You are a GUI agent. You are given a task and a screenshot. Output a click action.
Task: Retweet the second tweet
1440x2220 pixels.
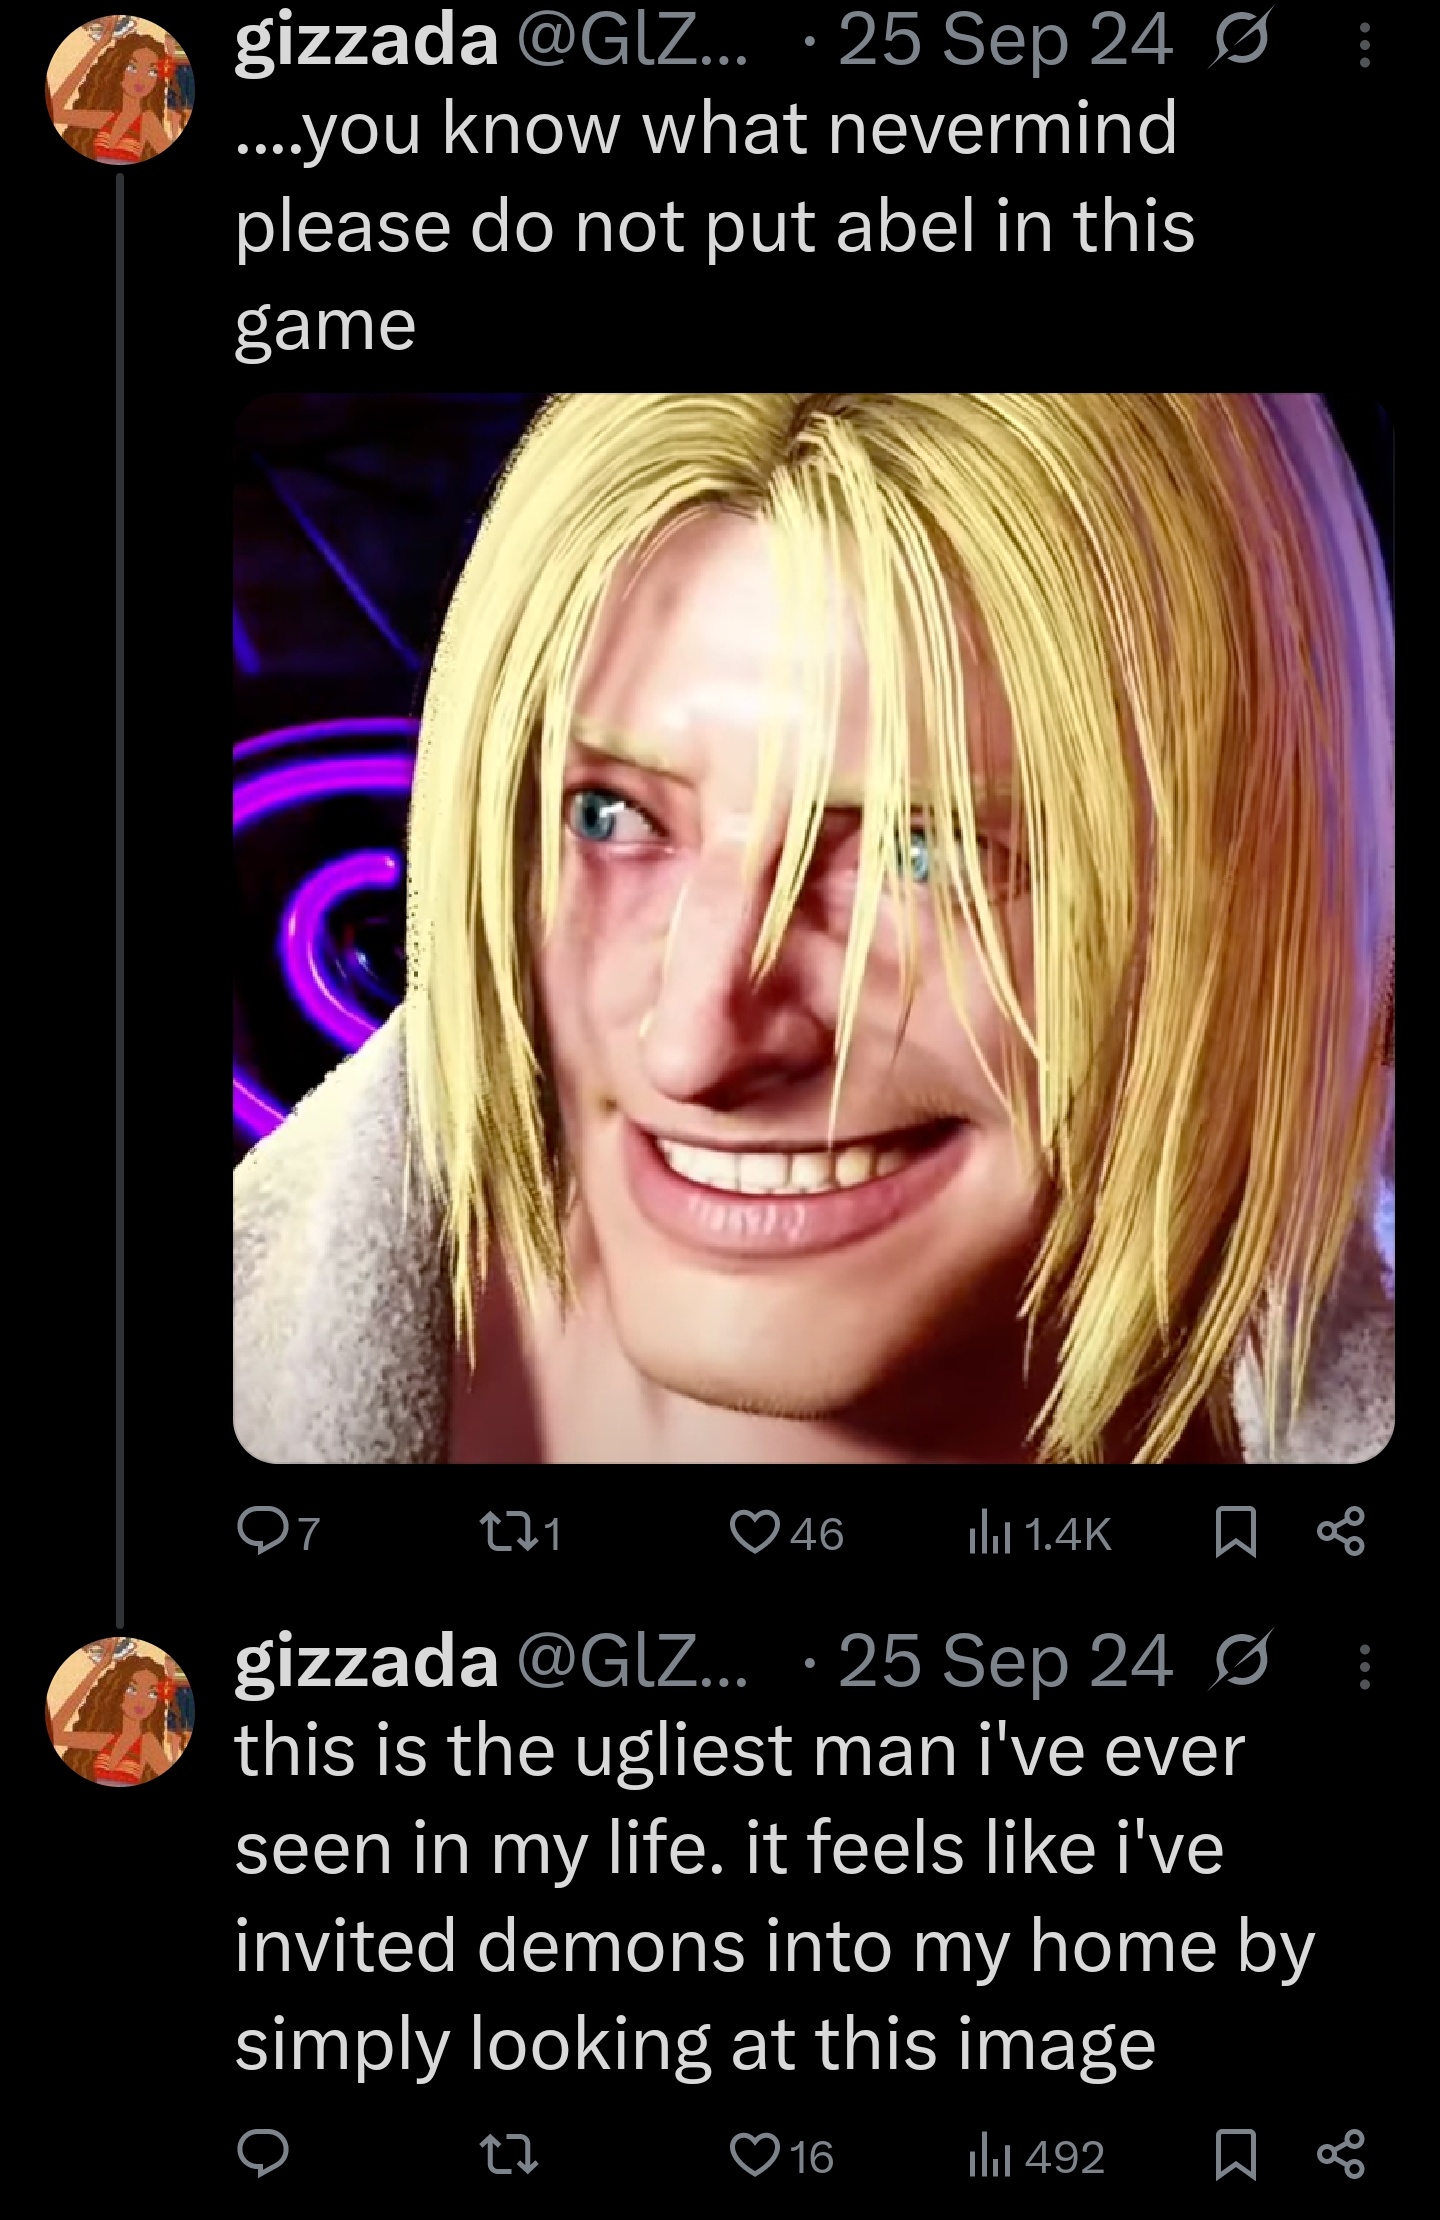click(x=509, y=2155)
